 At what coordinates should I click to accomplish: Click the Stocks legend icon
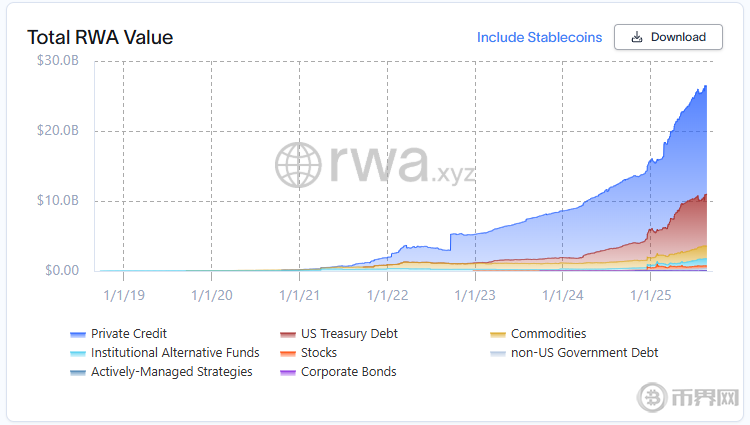pyautogui.click(x=288, y=353)
